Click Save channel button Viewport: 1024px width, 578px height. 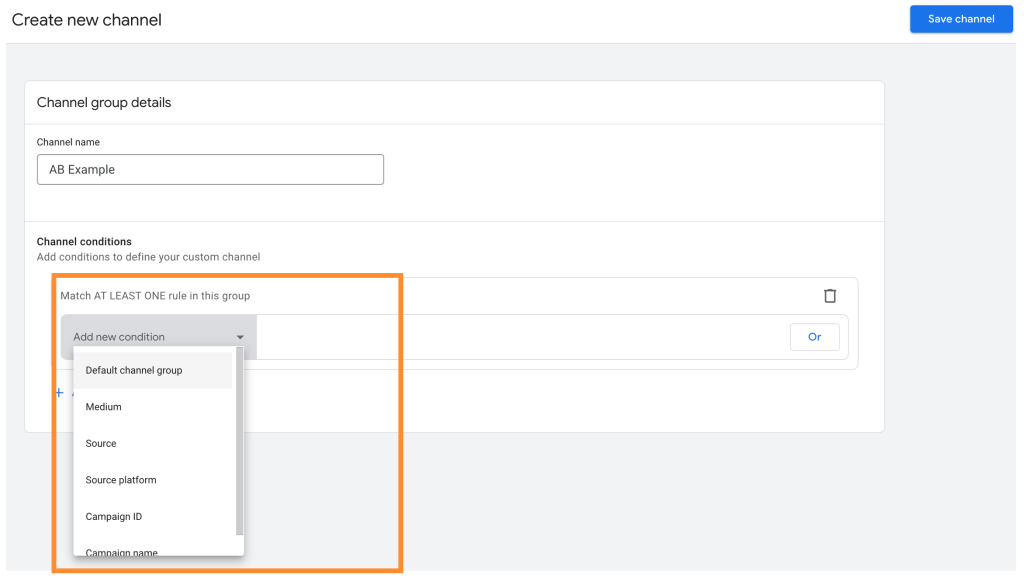pos(961,19)
